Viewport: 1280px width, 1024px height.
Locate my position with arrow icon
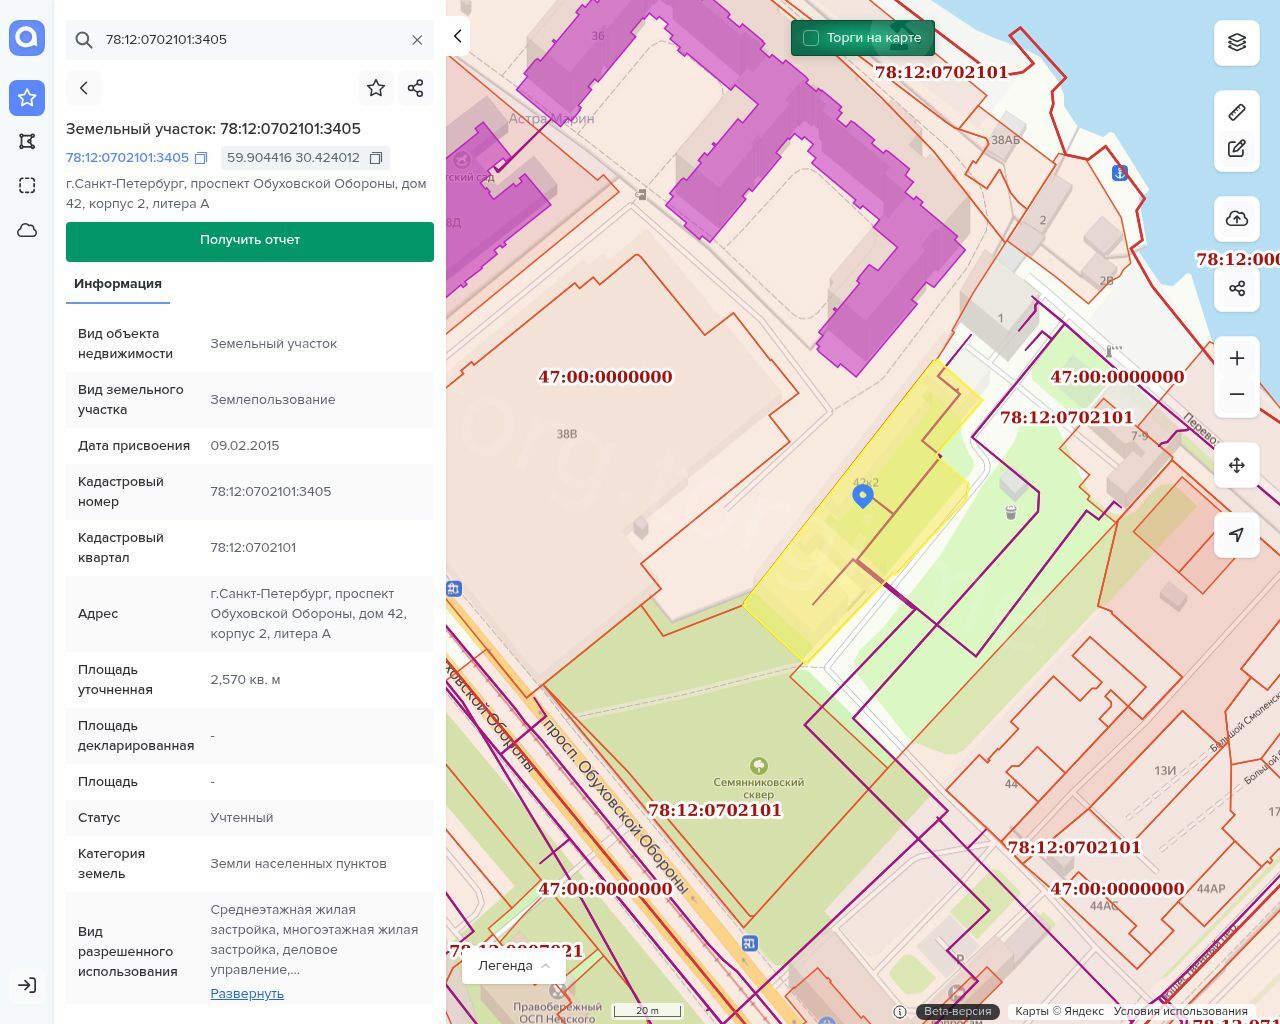(1237, 535)
